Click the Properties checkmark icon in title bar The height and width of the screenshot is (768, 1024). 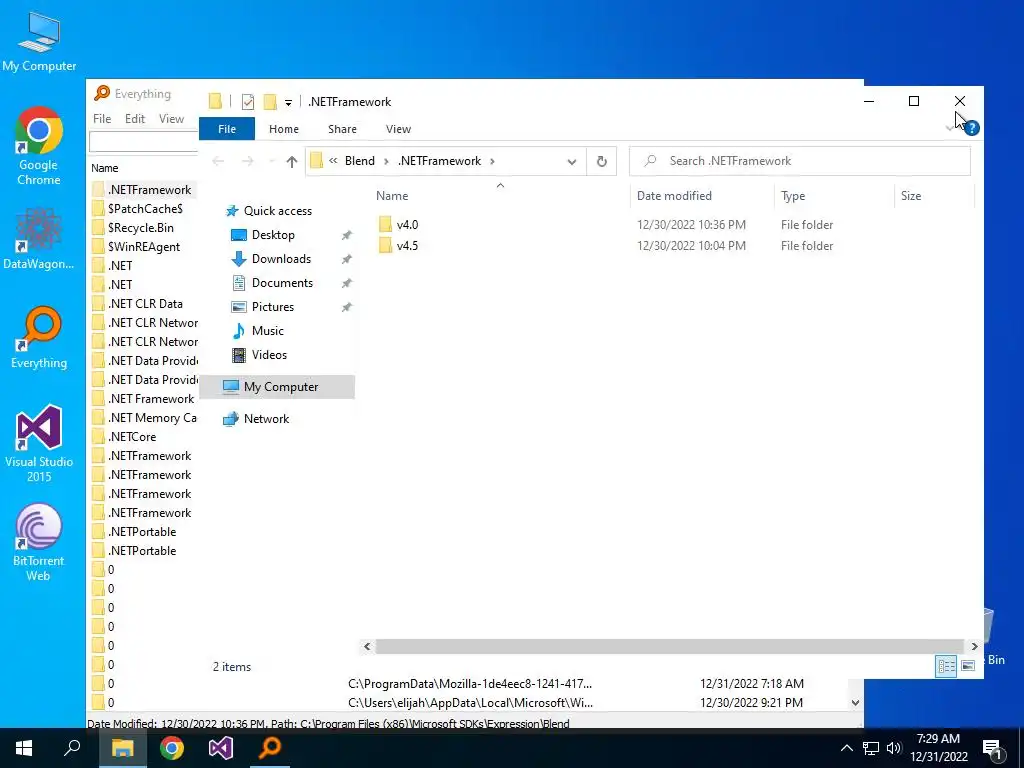pos(248,102)
